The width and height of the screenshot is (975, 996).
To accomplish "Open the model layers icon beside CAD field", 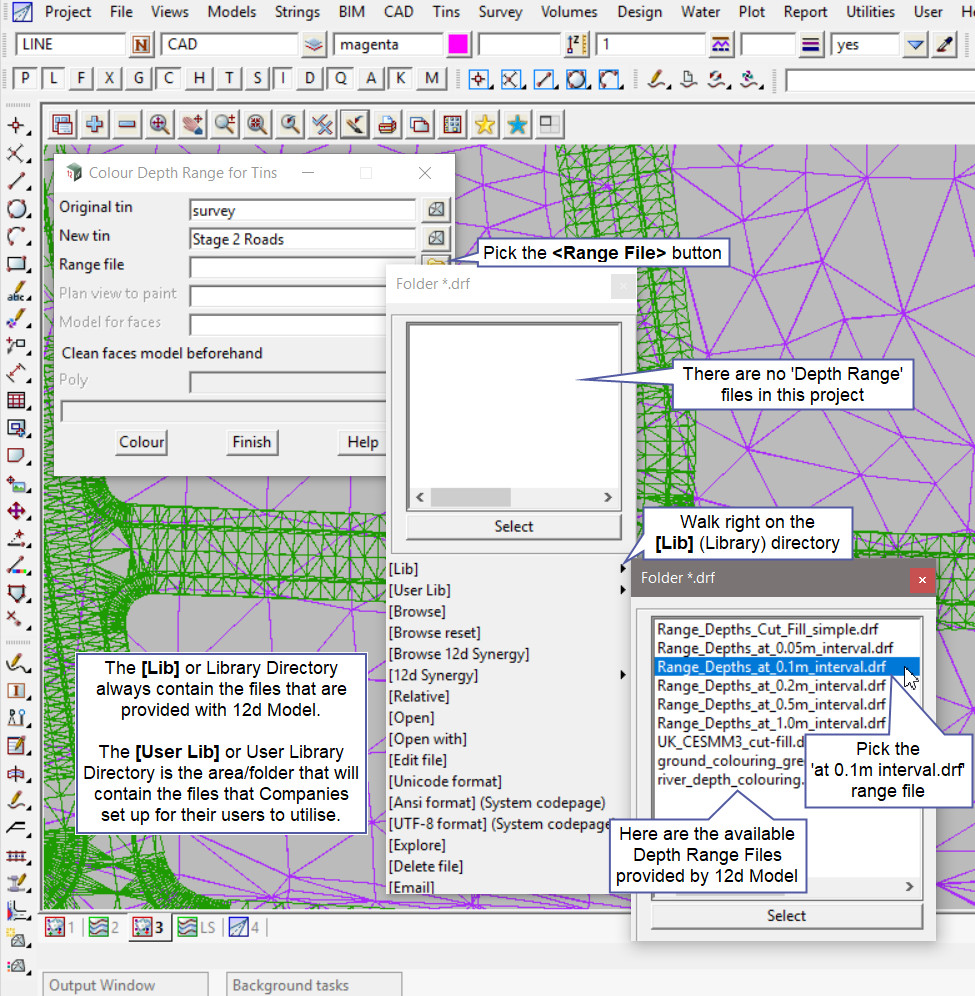I will tap(314, 45).
